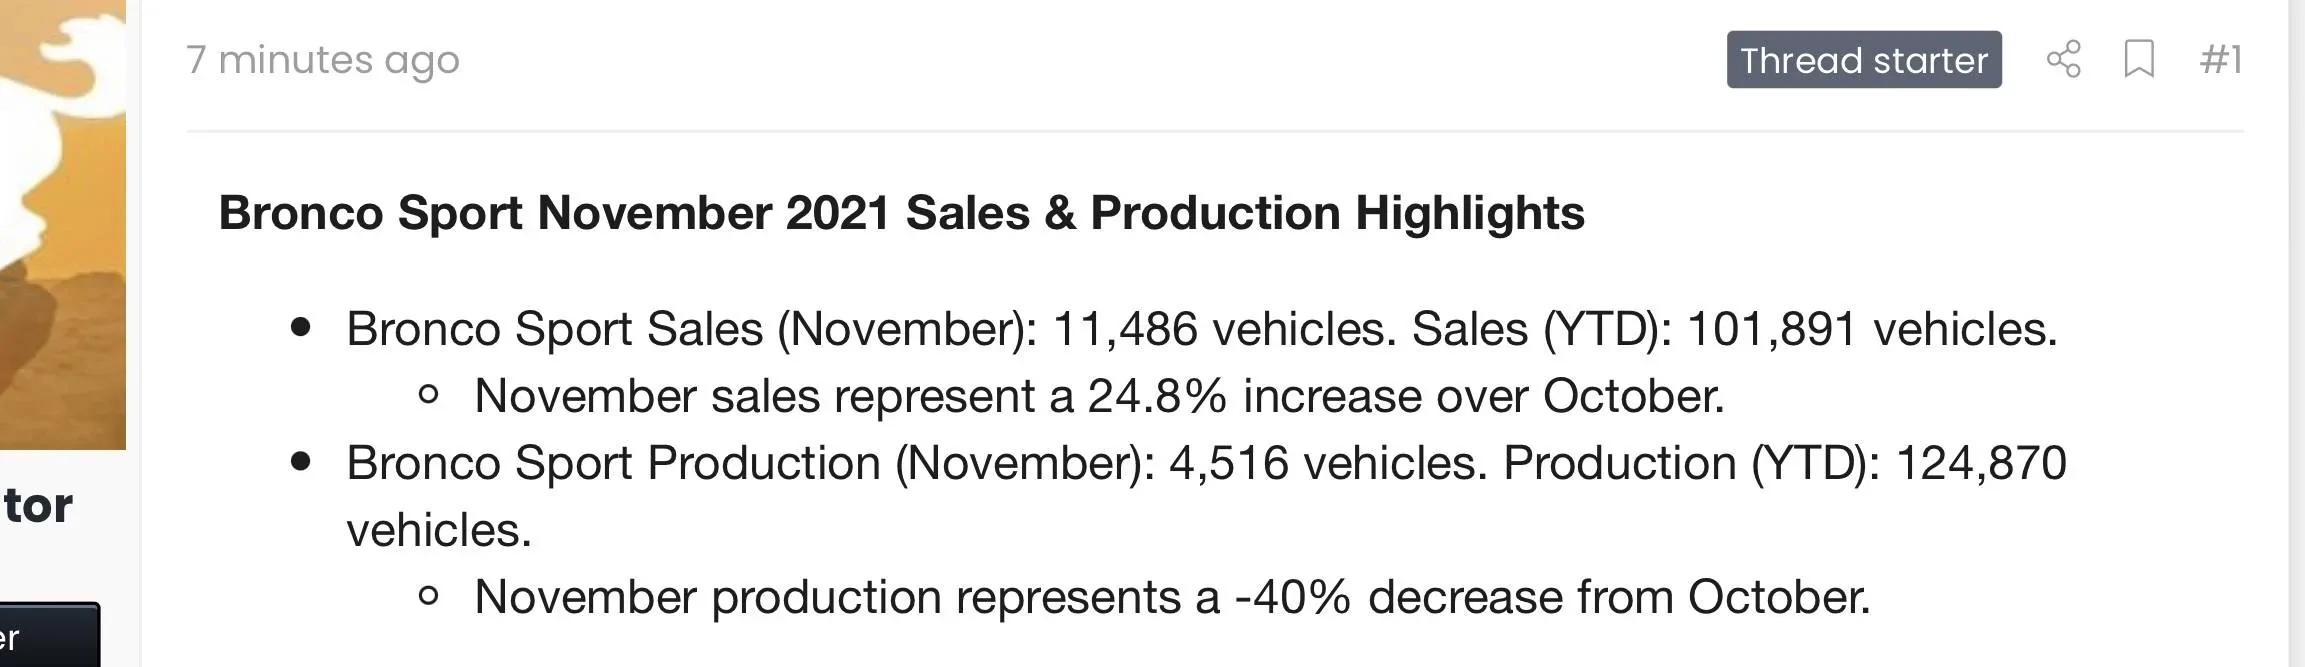The width and height of the screenshot is (2305, 667).
Task: Click the '11,486' November sales figure
Action: tap(1124, 329)
